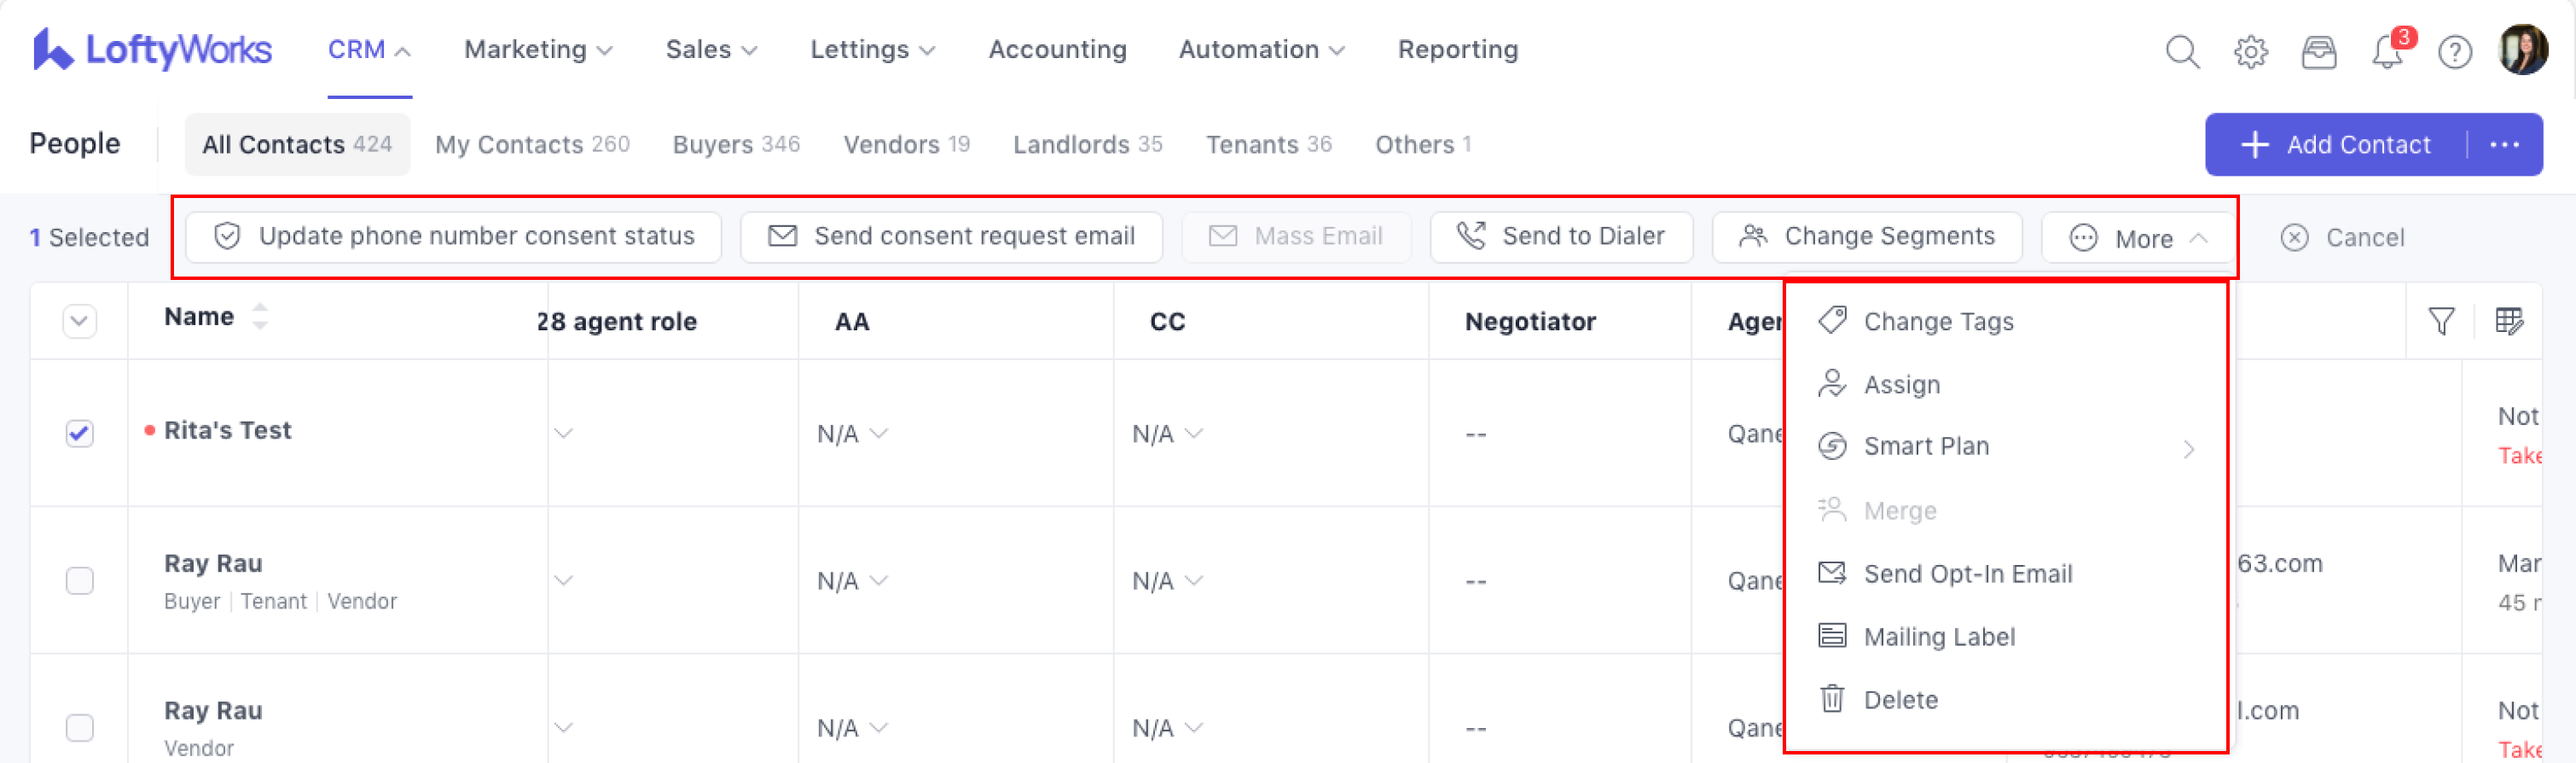The height and width of the screenshot is (763, 2576).
Task: Open the AA dropdown for Rita's Test
Action: pos(852,434)
